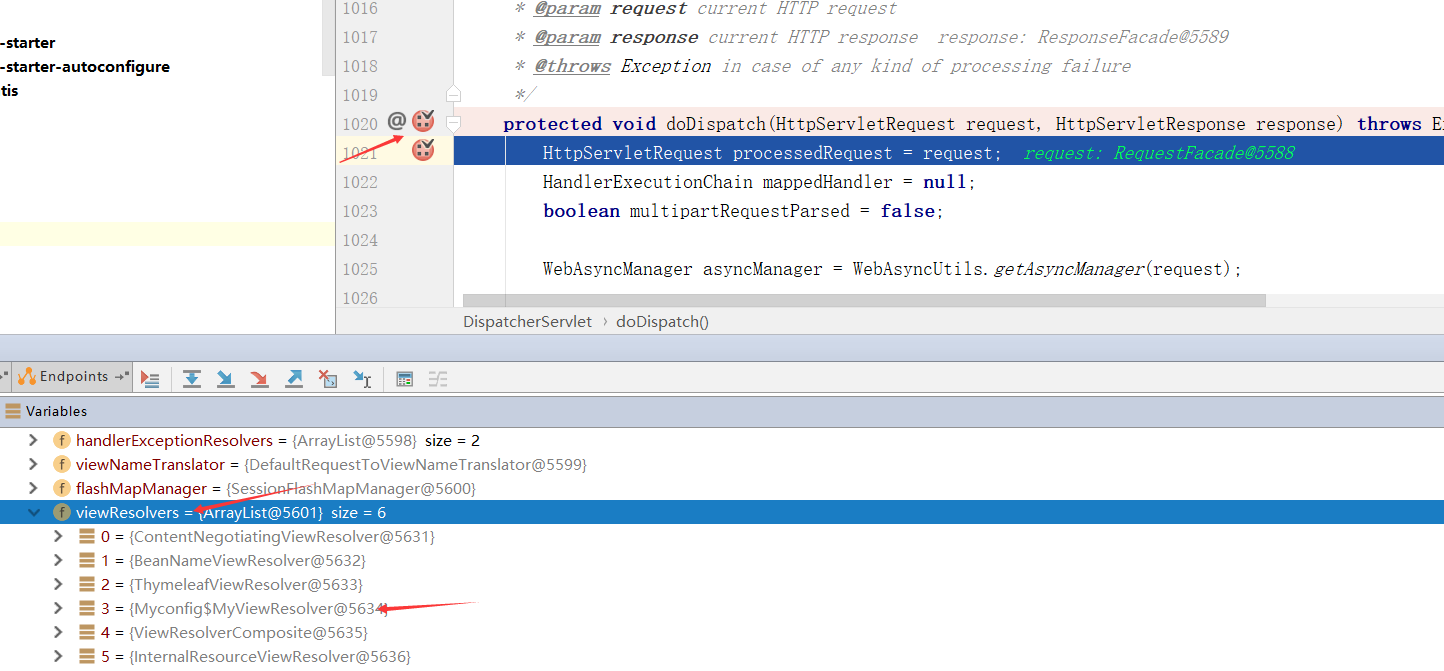Click the Drop Frame icon
Screen dimensions: 1444x671
(328, 378)
